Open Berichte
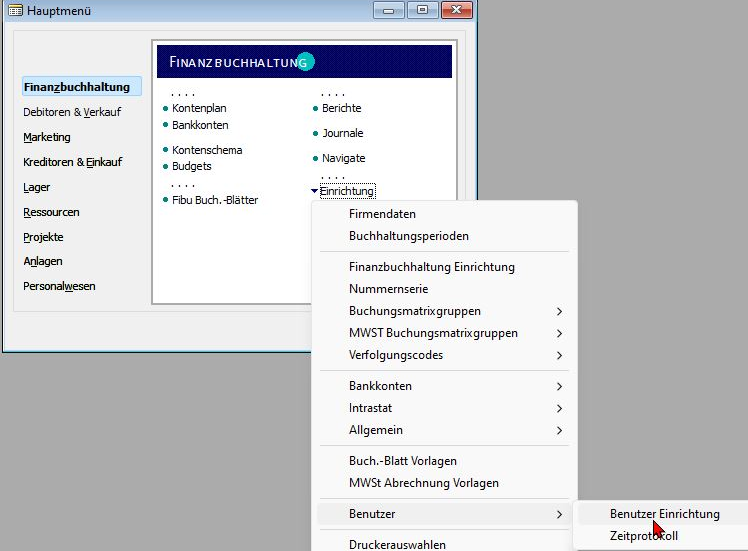The height and width of the screenshot is (551, 748). [342, 108]
